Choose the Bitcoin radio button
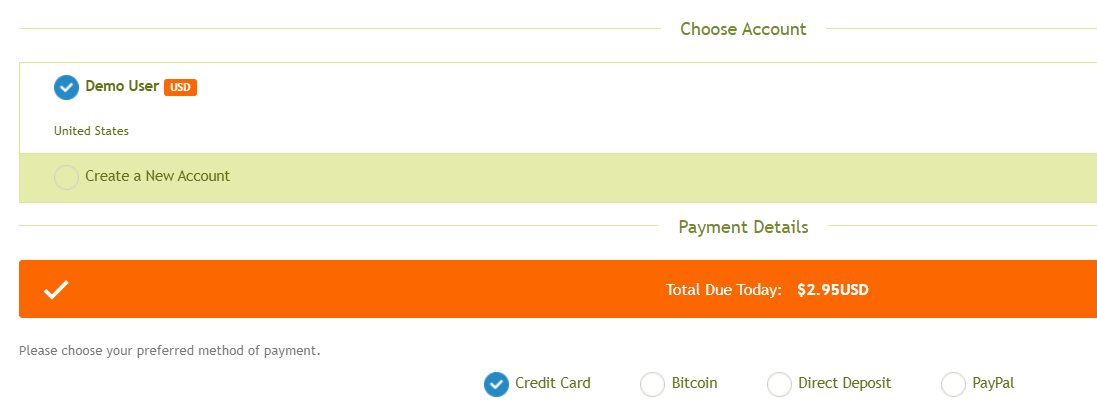Image resolution: width=1097 pixels, height=405 pixels. pyautogui.click(x=653, y=384)
